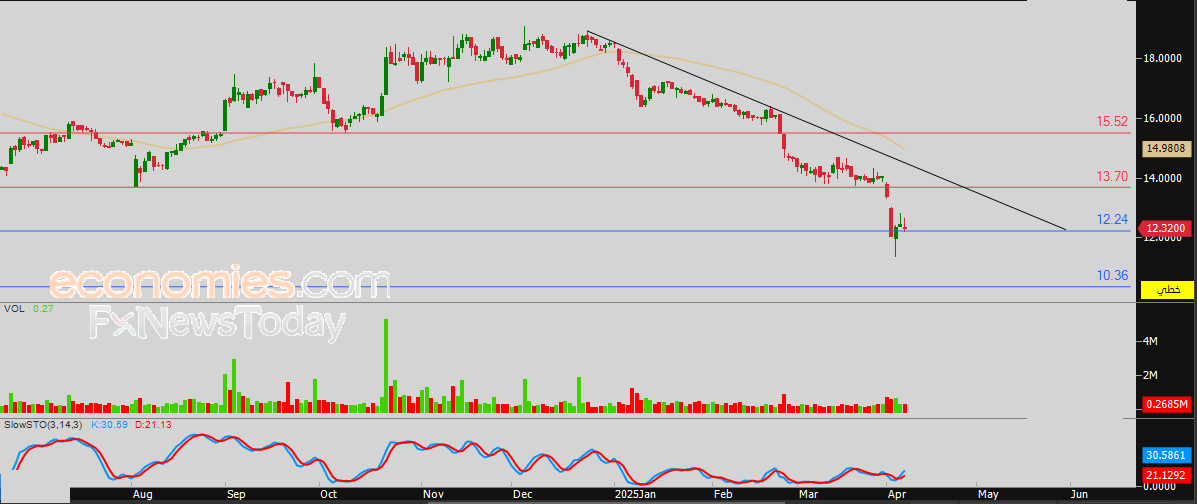
Task: Click the Jun label on time axis
Action: [x=1079, y=495]
